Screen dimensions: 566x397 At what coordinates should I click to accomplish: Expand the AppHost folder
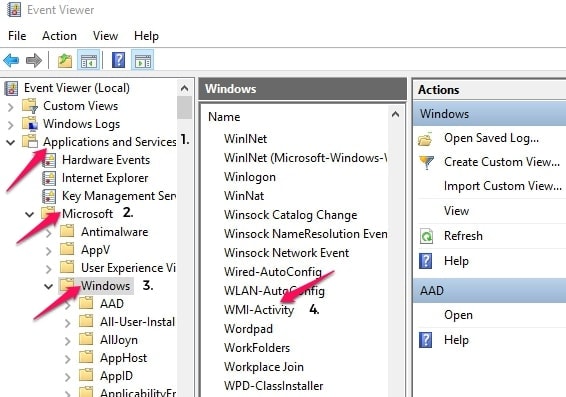pyautogui.click(x=68, y=359)
